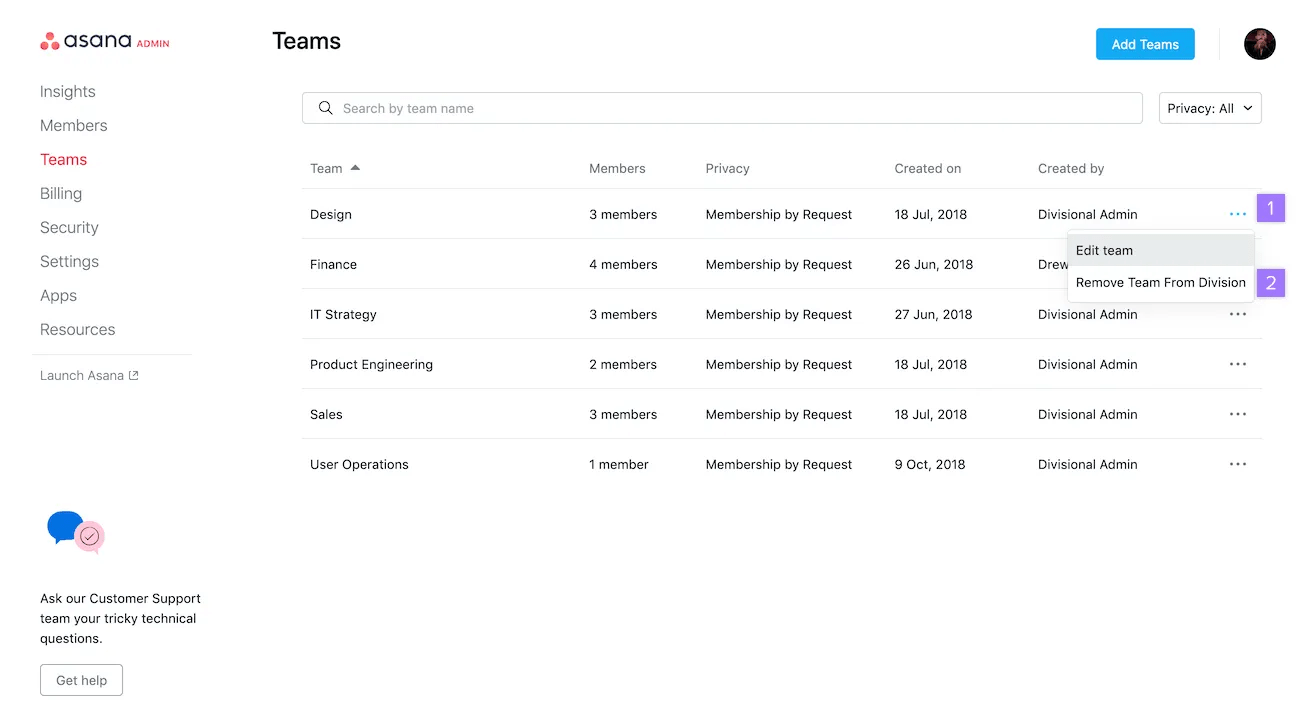Open the three-dot menu for User Operations
1300x728 pixels.
(1238, 464)
